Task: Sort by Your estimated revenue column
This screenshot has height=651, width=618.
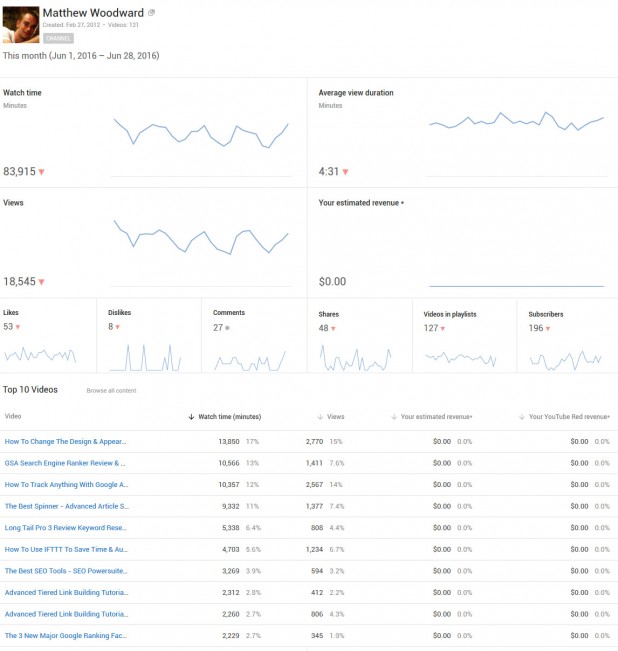Action: 435,416
